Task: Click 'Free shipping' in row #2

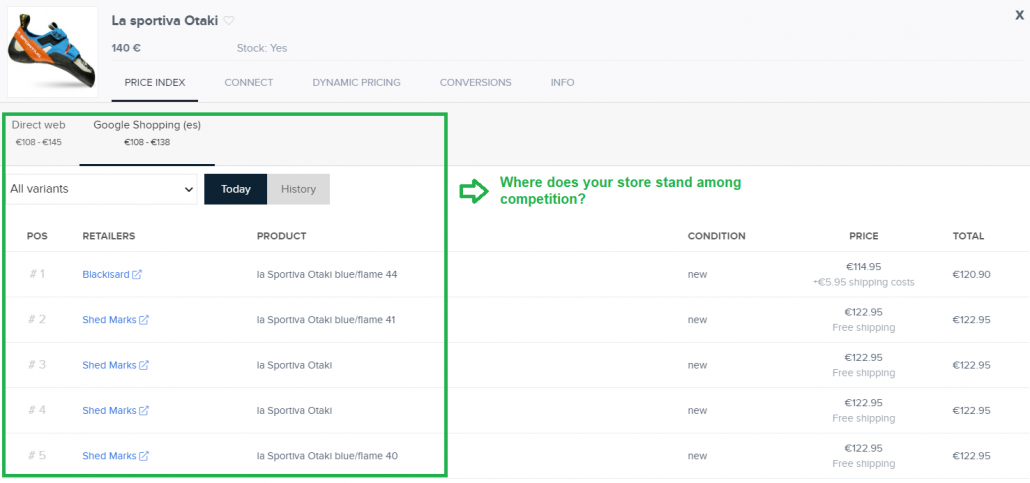Action: (863, 328)
